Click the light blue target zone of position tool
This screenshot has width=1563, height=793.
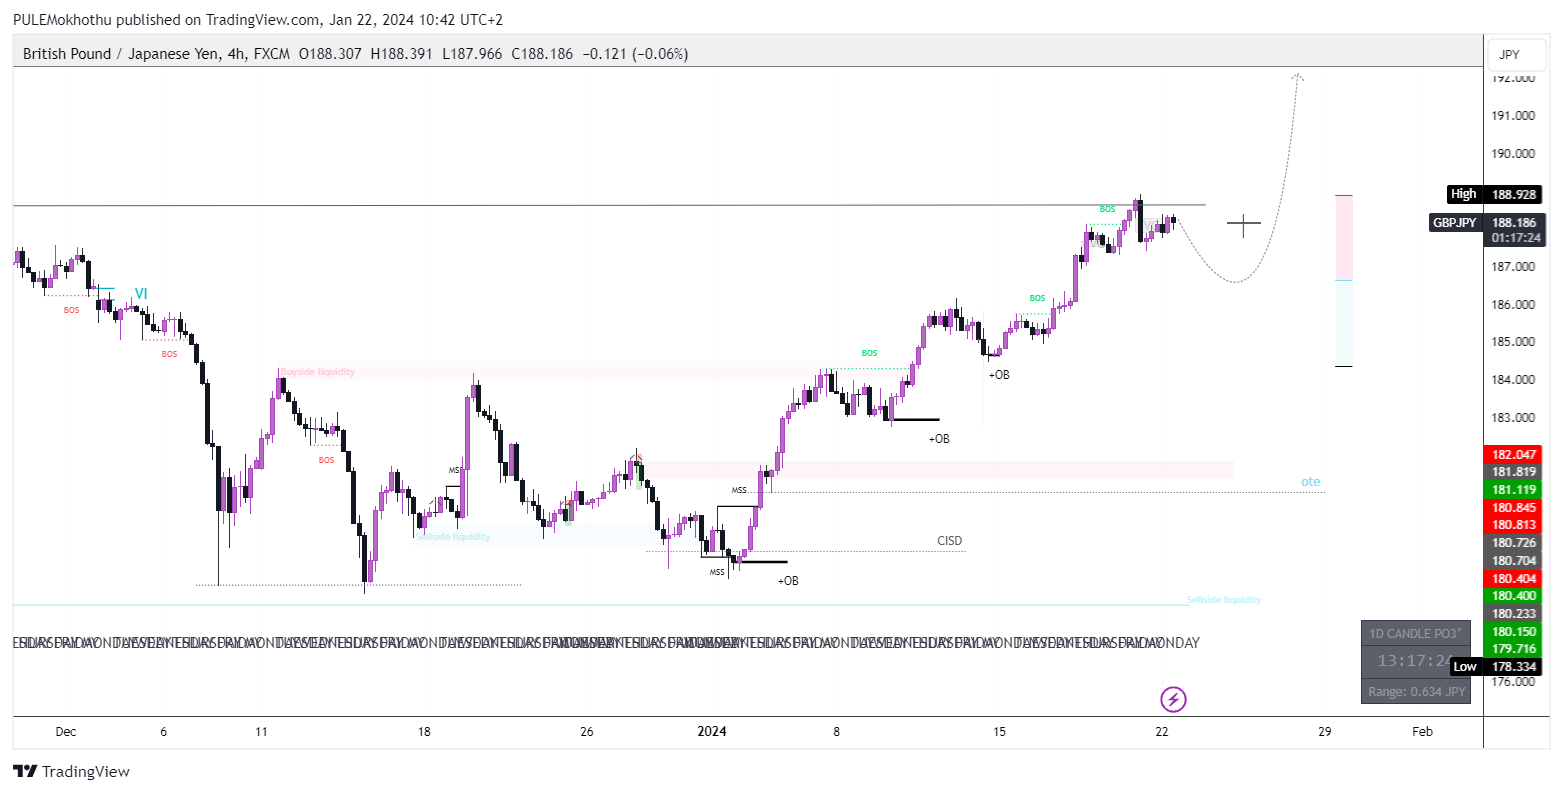1344,323
